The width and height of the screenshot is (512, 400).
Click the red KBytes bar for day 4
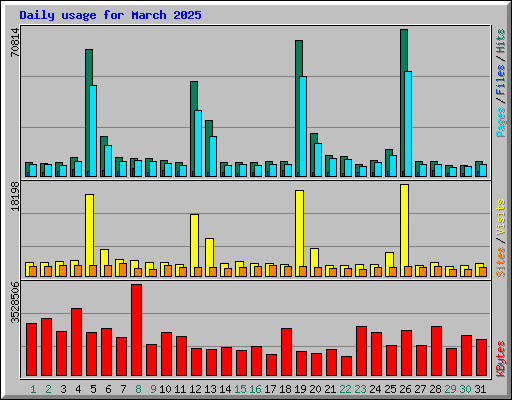tap(76, 342)
